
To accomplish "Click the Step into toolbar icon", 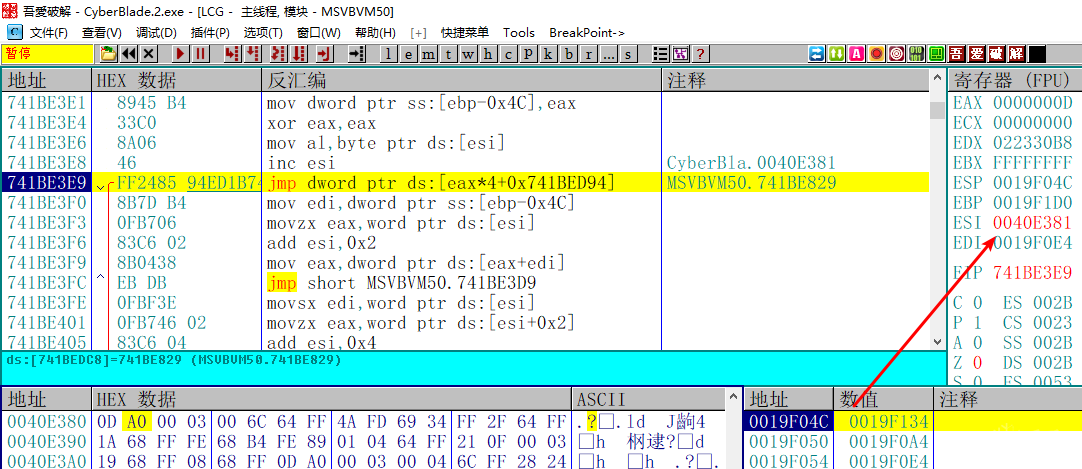I will click(x=233, y=54).
